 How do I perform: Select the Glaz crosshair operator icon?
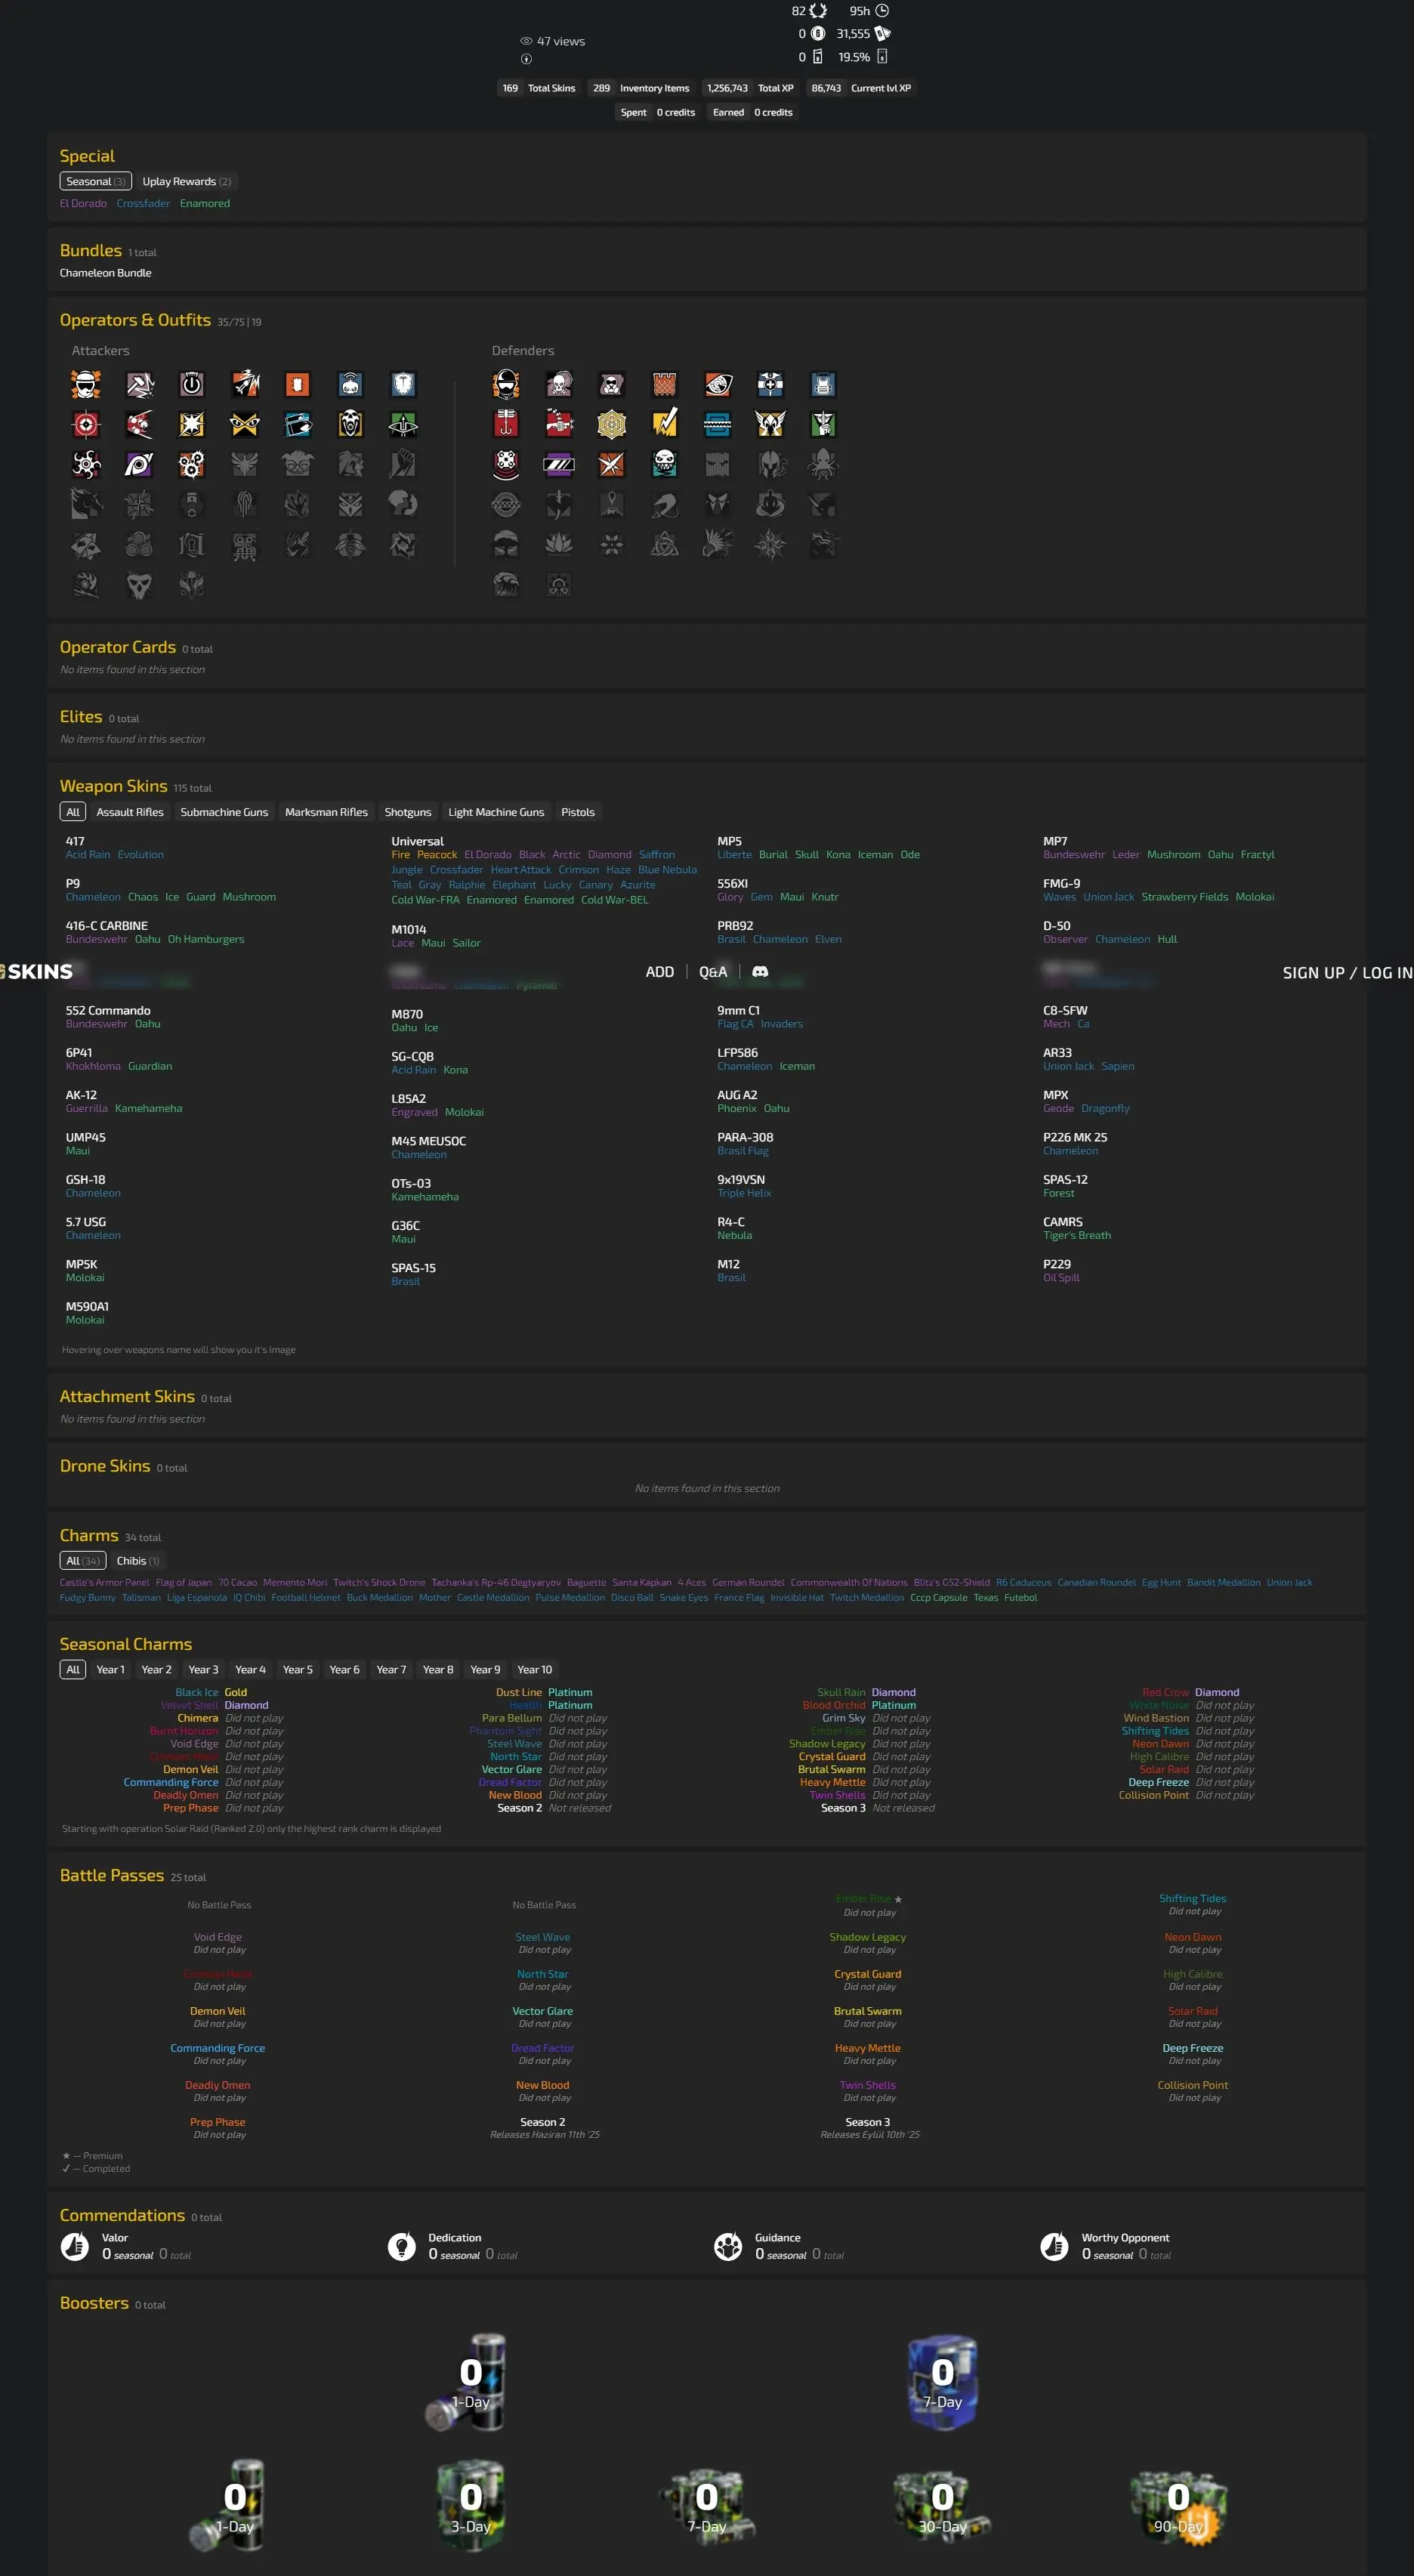point(86,425)
